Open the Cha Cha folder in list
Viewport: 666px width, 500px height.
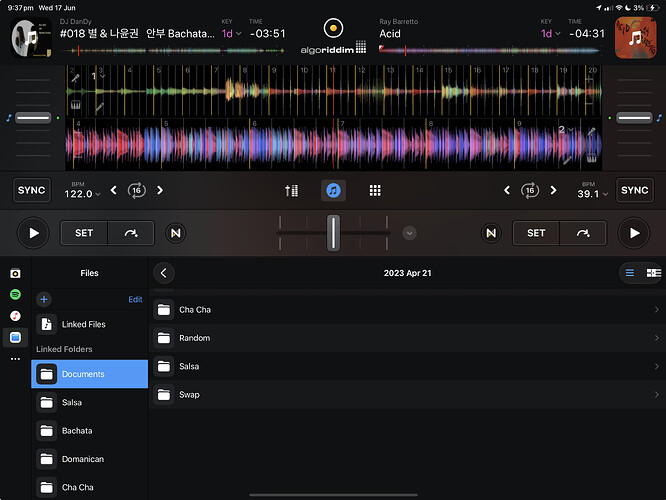[407, 310]
